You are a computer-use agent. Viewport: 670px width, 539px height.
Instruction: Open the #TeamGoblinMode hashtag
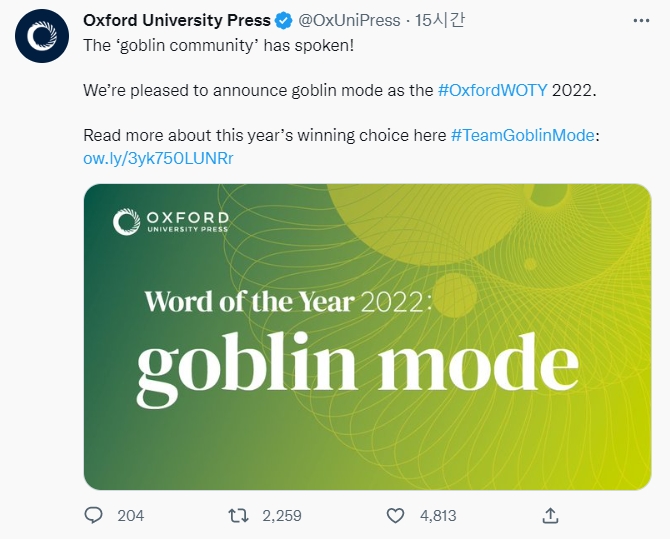[524, 136]
